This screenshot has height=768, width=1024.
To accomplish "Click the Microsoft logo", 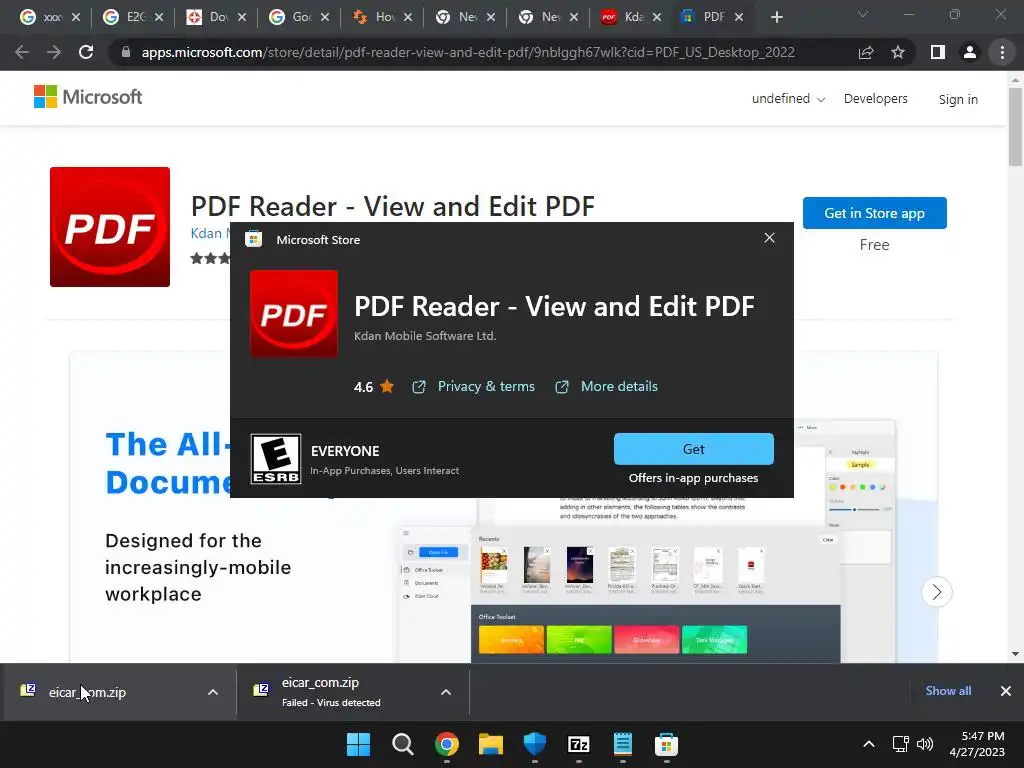I will (88, 97).
